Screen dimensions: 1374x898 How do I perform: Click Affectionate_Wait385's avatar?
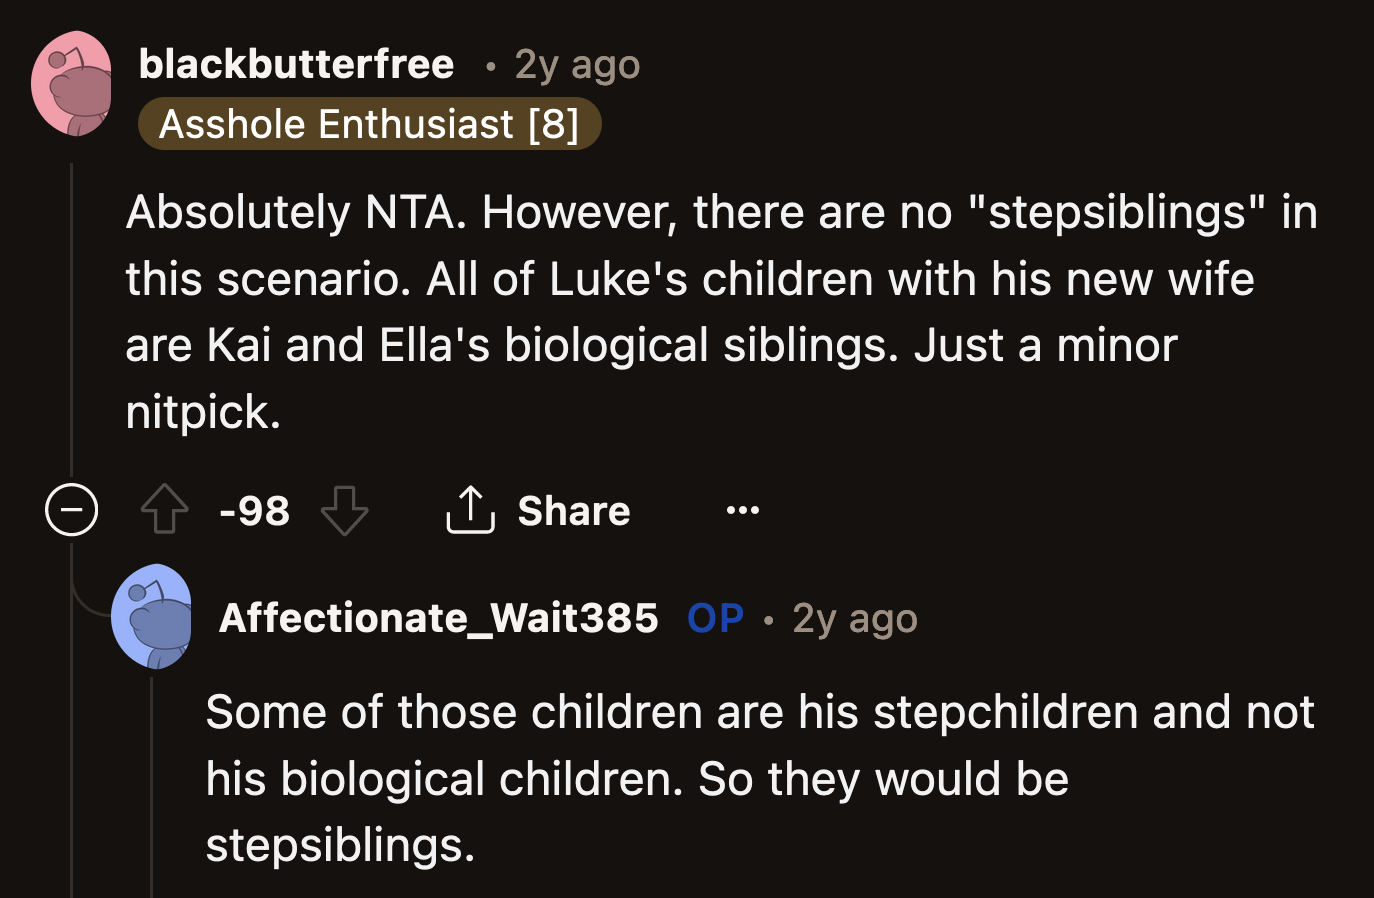click(153, 617)
